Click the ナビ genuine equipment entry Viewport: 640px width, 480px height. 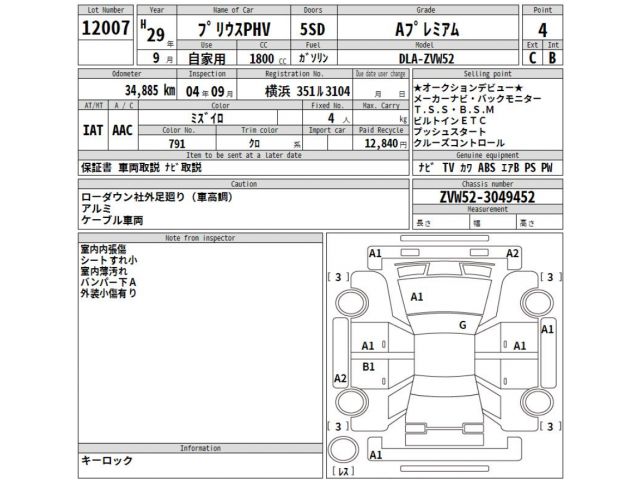427,167
